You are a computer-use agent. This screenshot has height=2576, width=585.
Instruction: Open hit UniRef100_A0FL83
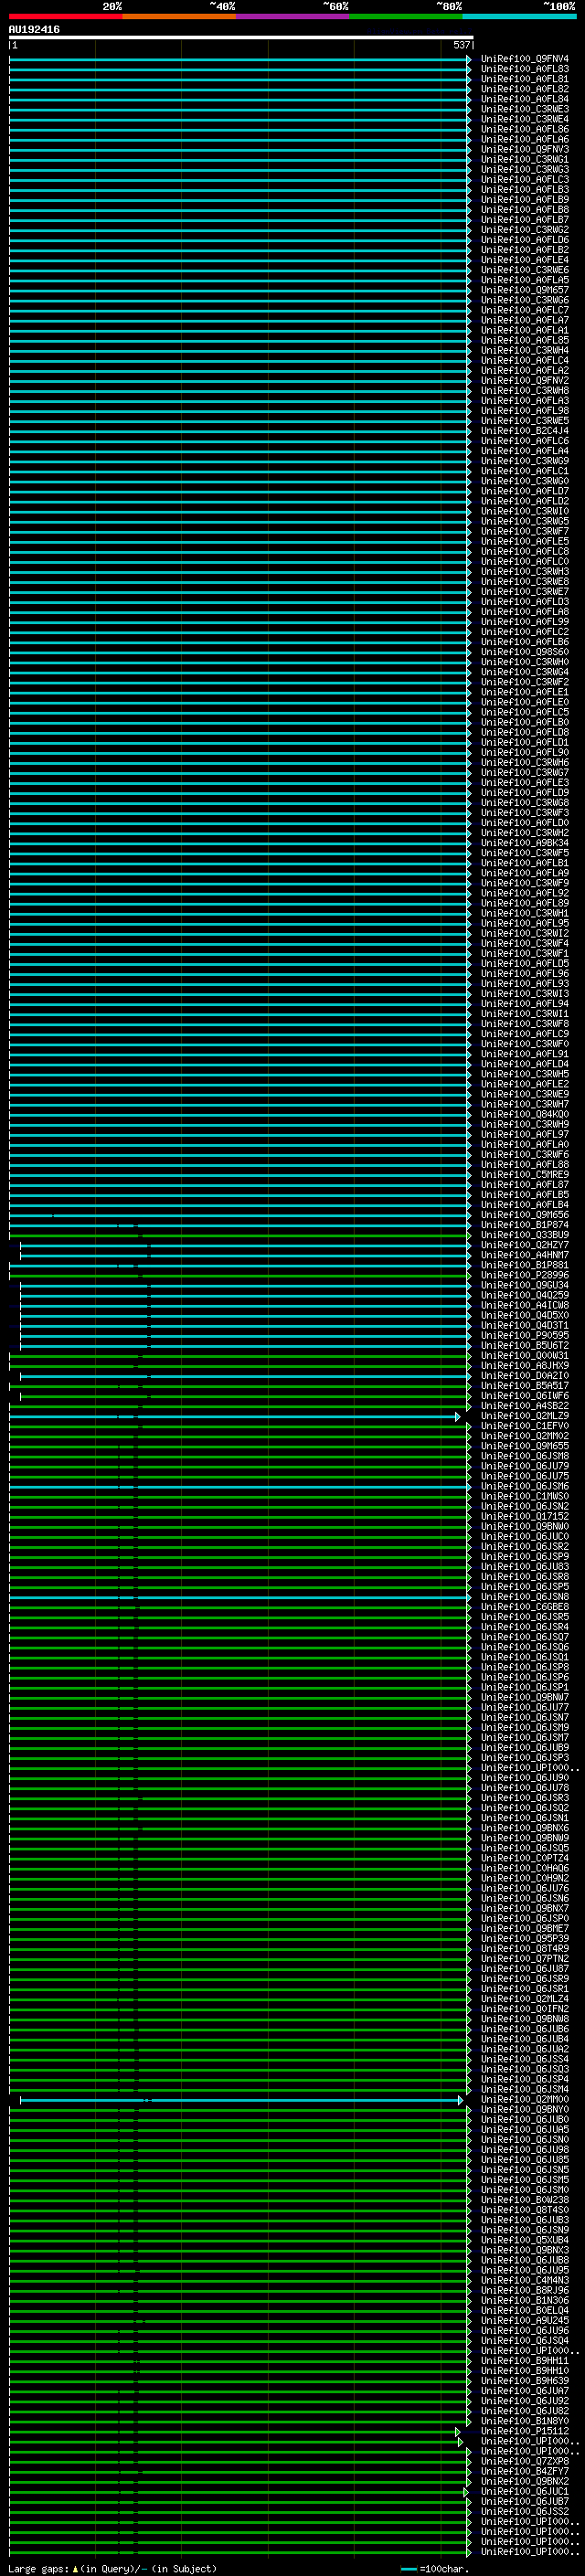[525, 69]
